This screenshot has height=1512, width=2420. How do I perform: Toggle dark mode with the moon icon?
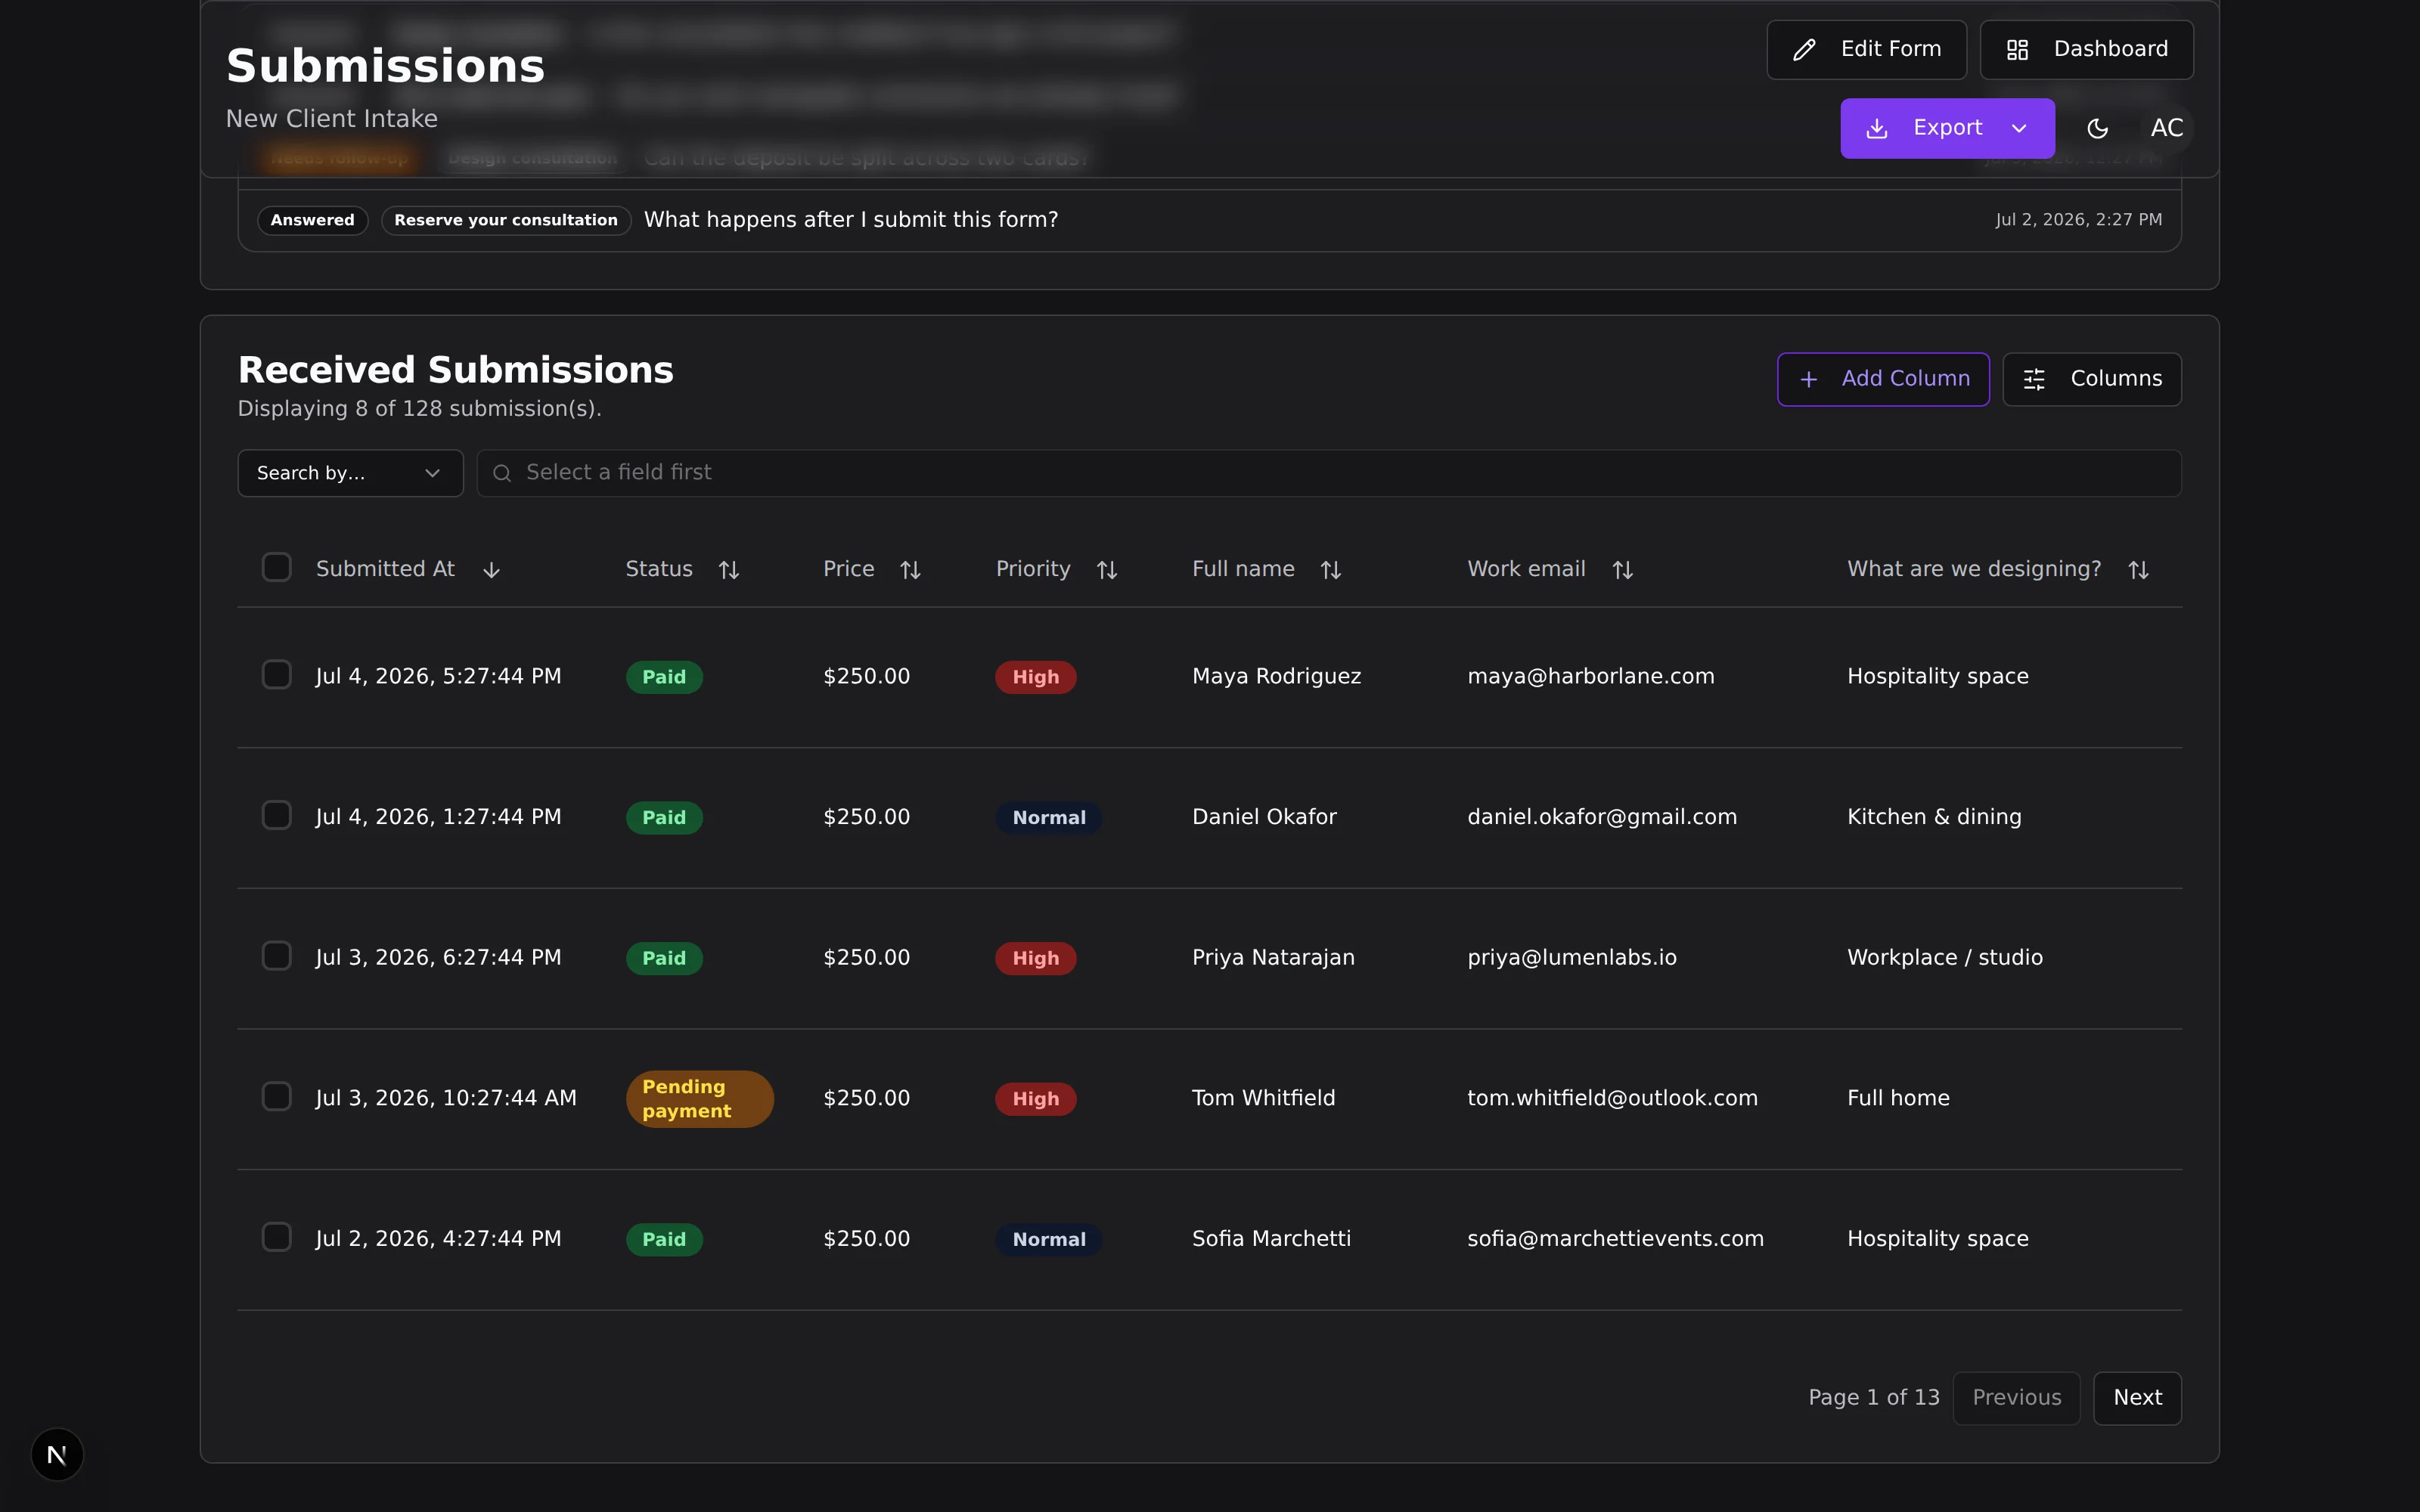click(x=2098, y=128)
